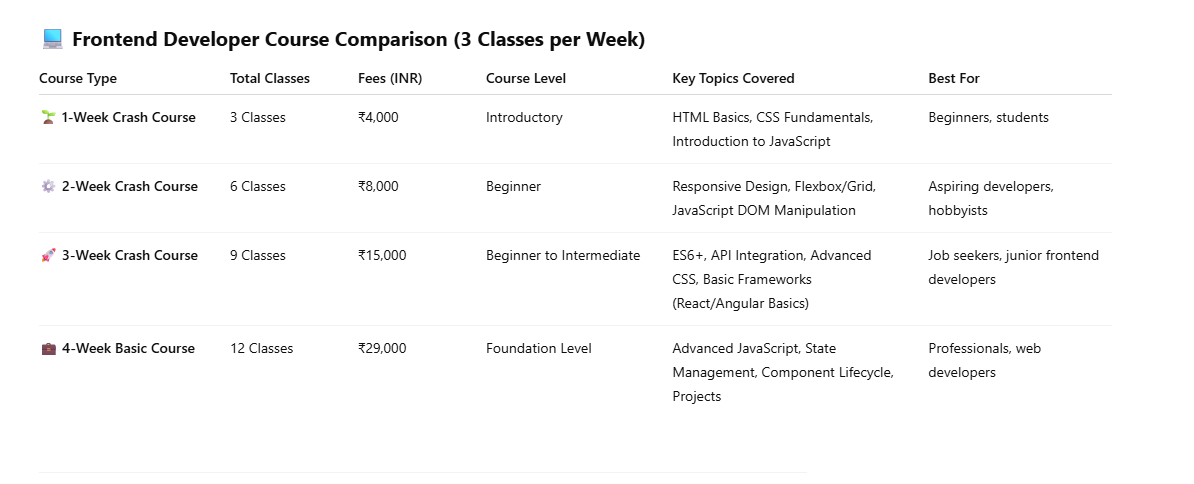The width and height of the screenshot is (1194, 484).
Task: Click the gear icon beside 2-Week Crash Course
Action: pyautogui.click(x=48, y=186)
